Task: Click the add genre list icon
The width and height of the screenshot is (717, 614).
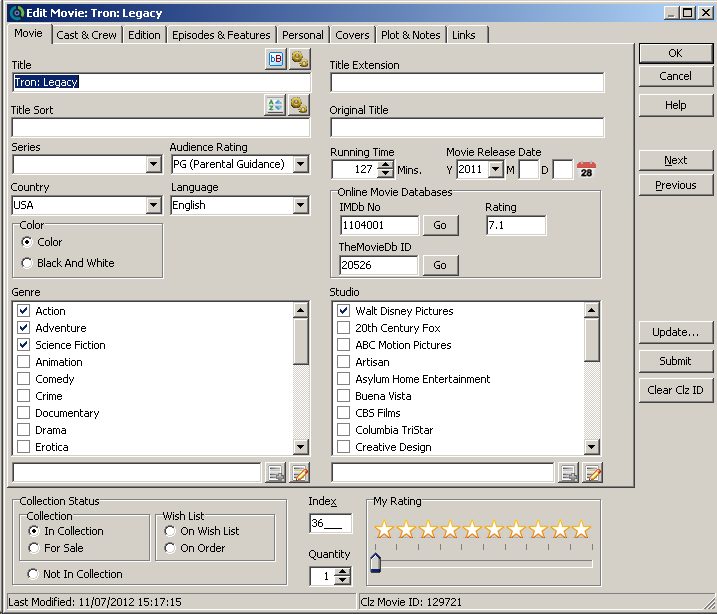Action: [276, 473]
